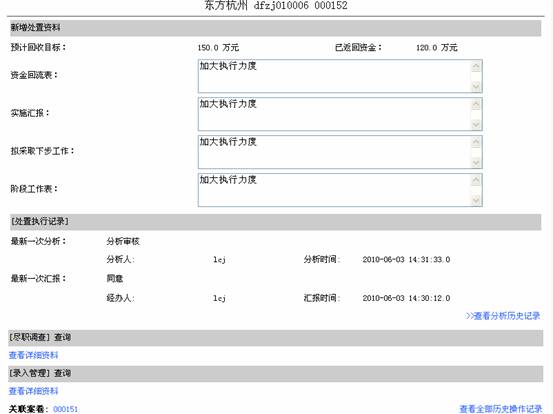Select the 预计回收目标 label
Screen dimensions: 553x414
(38, 47)
